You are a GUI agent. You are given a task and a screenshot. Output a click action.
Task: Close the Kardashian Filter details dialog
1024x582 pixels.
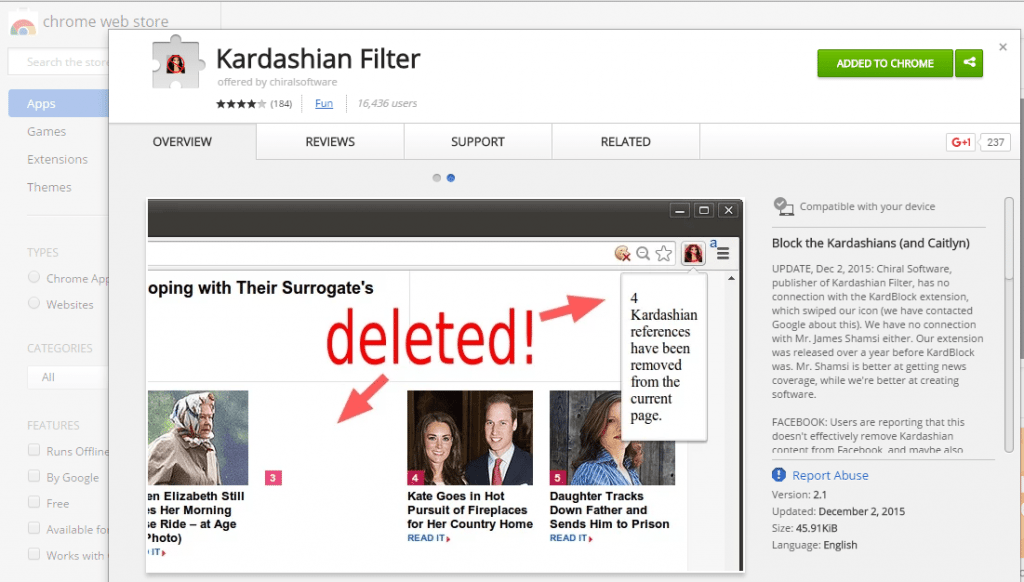(x=1002, y=47)
